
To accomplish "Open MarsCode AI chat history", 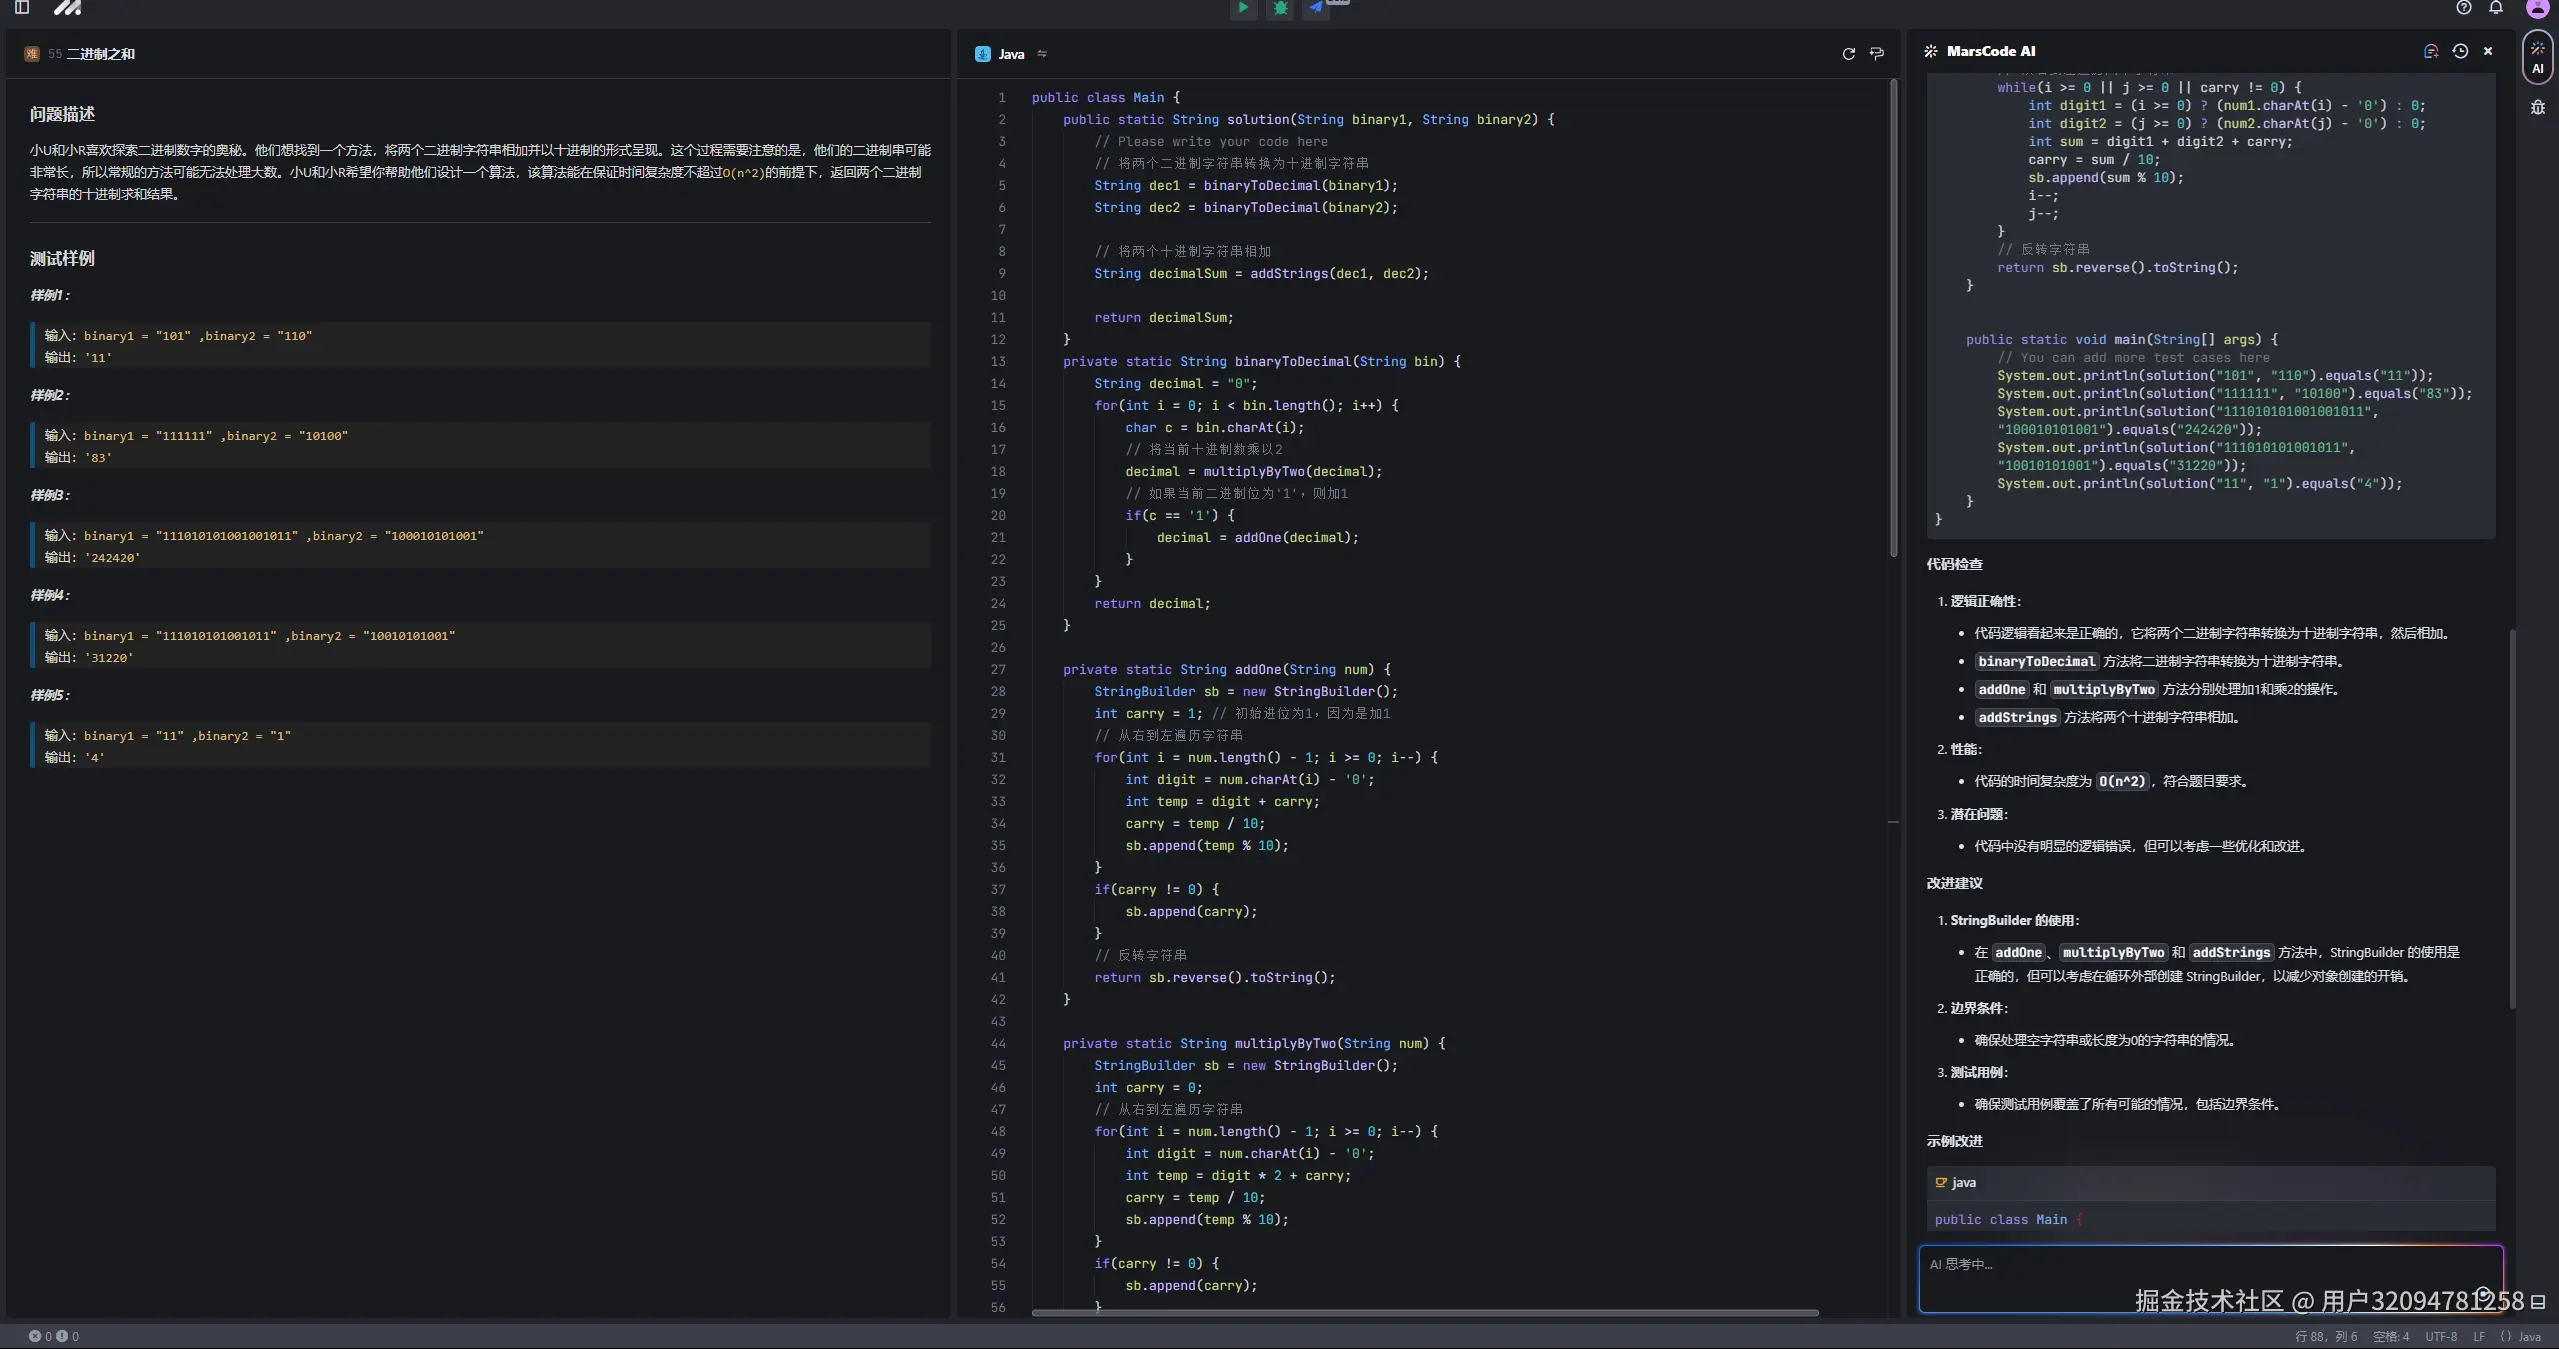I will (x=2460, y=51).
